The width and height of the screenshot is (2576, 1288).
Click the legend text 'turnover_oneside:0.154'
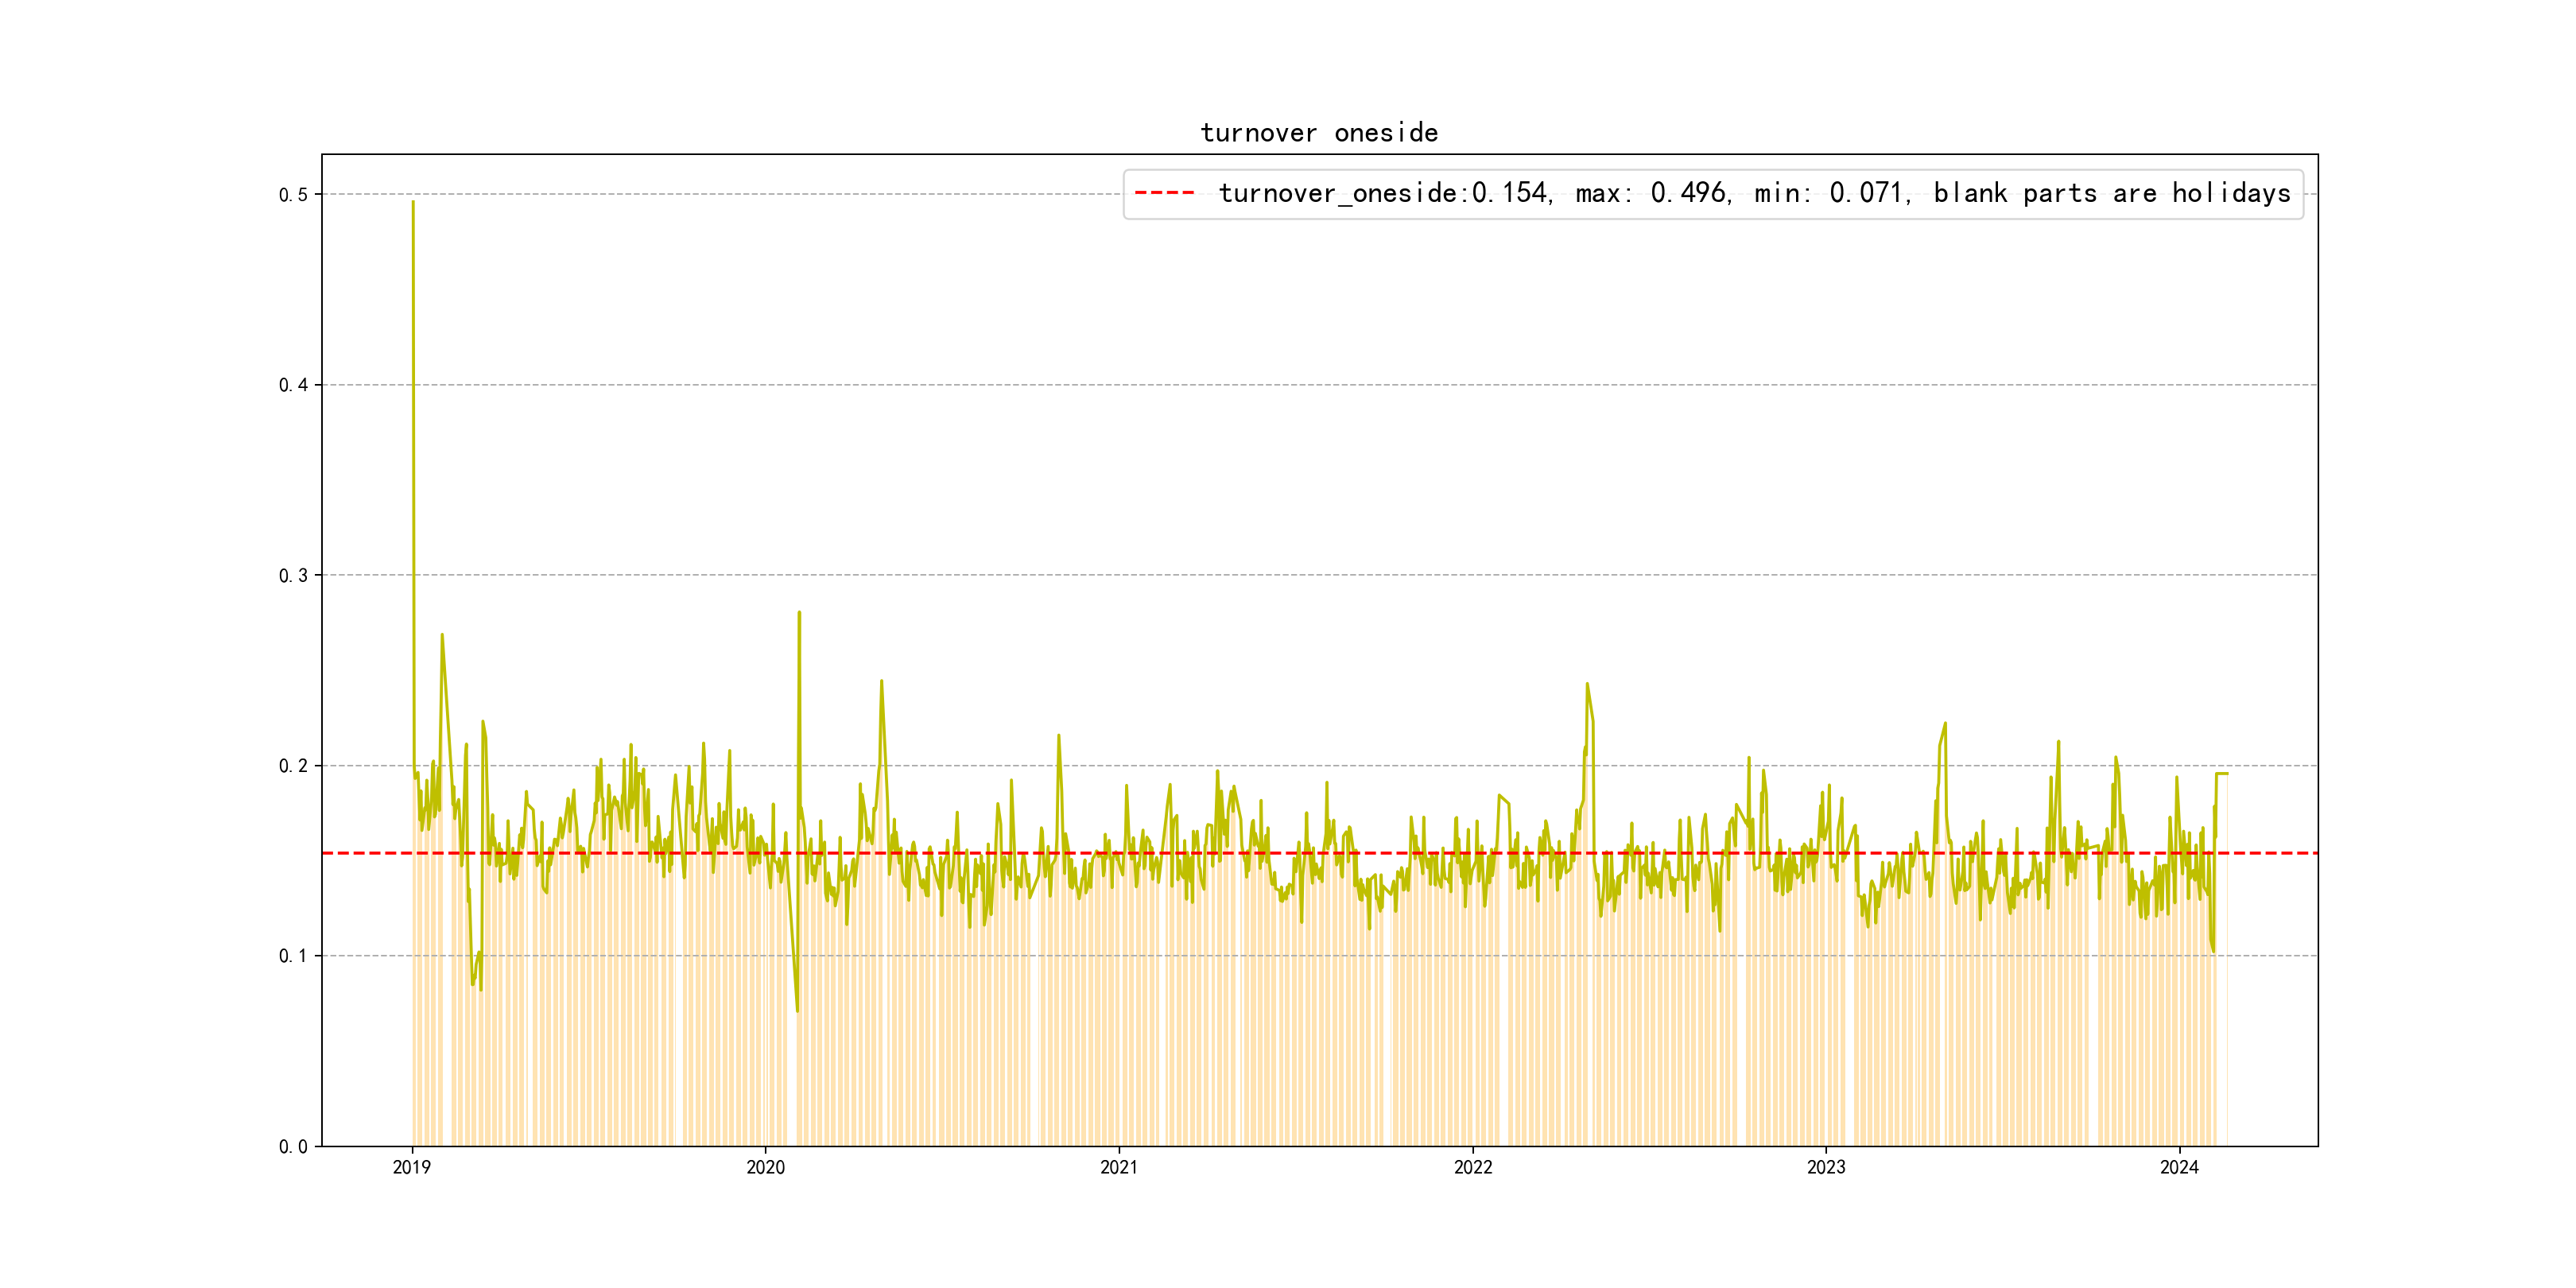click(1383, 193)
